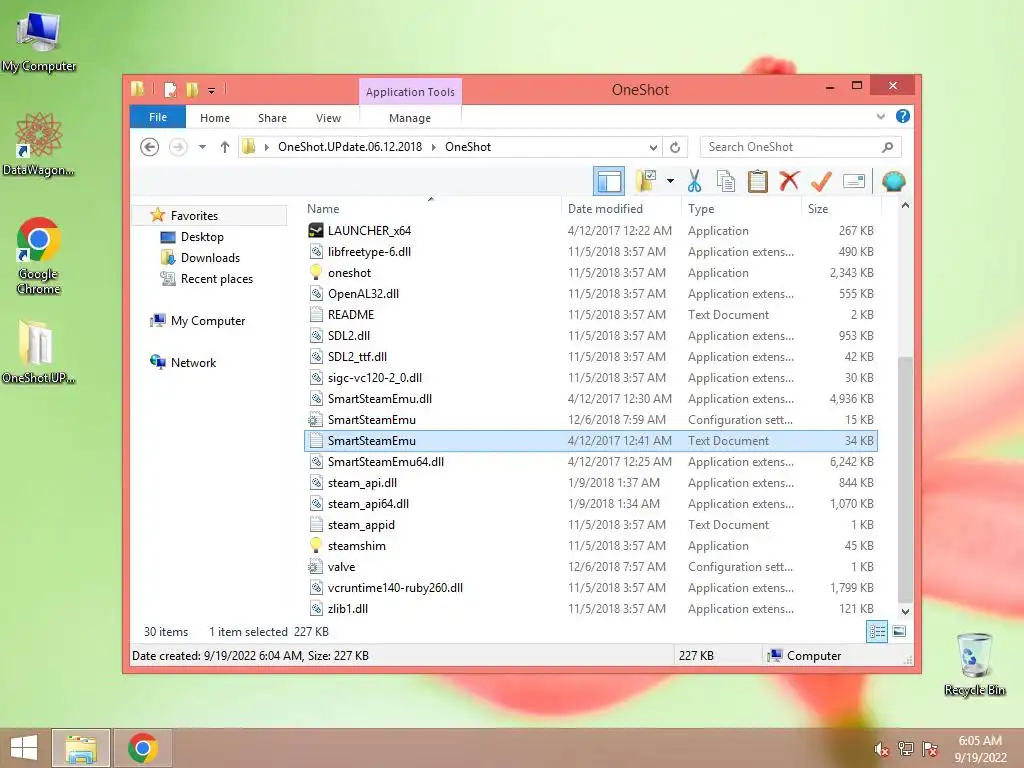Image resolution: width=1024 pixels, height=768 pixels.
Task: Select the steamshim application
Action: click(x=590, y=545)
